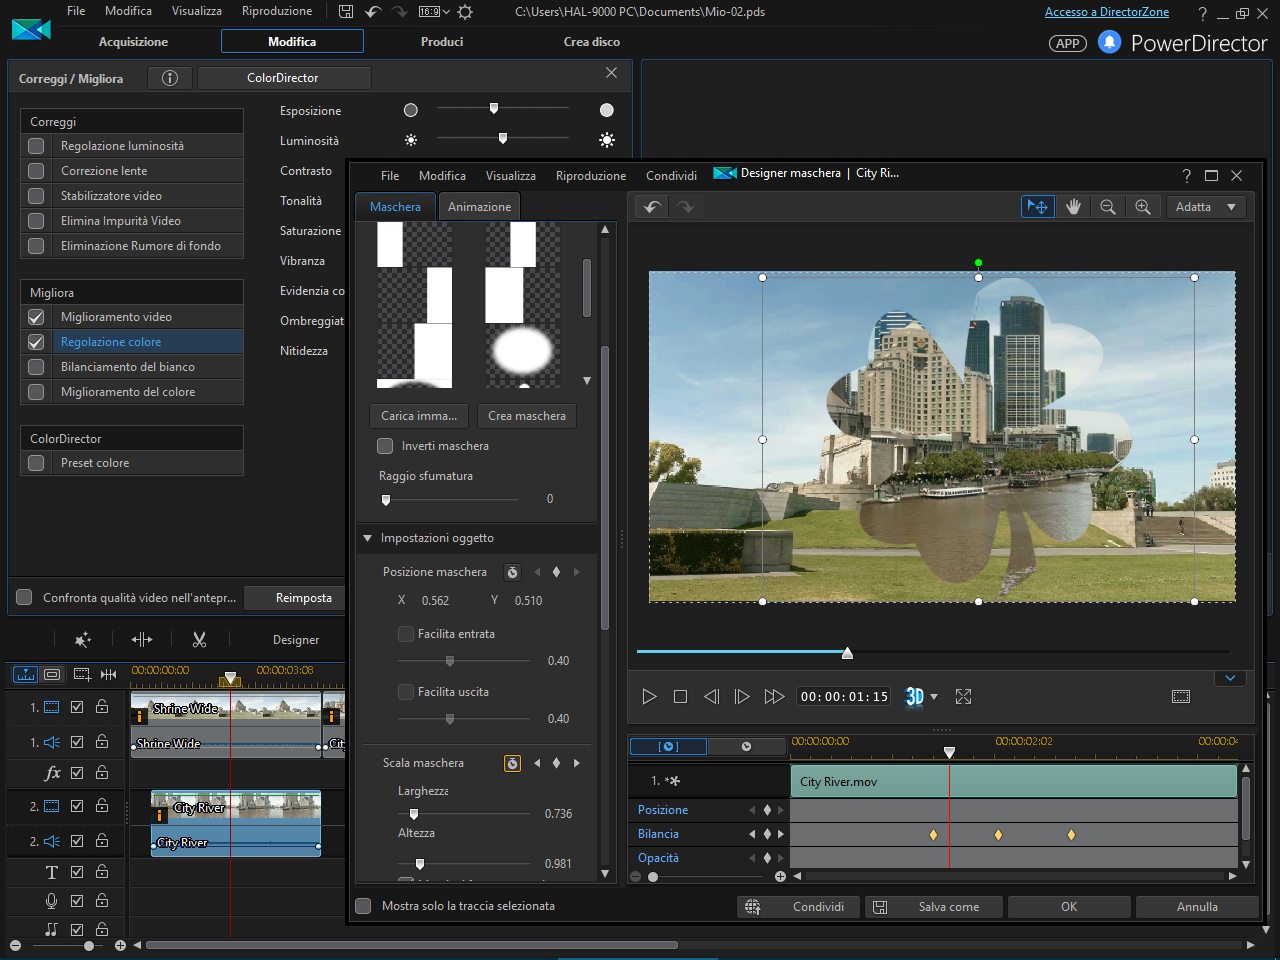1280x960 pixels.
Task: Switch to the Animazione tab
Action: click(479, 207)
